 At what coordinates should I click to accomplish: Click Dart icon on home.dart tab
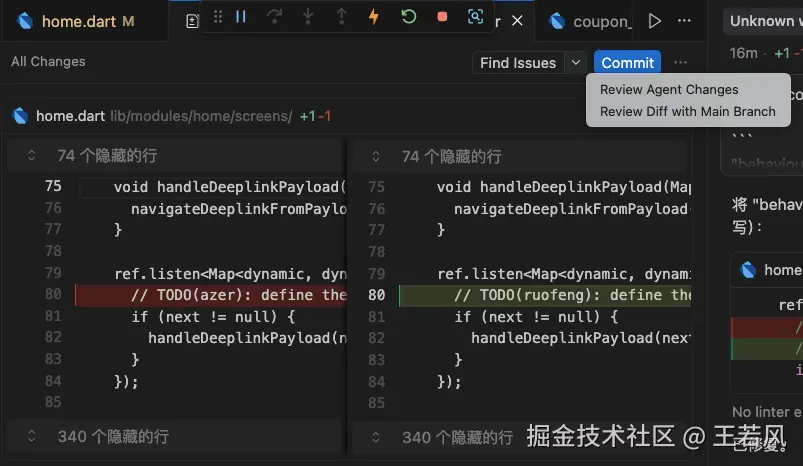pyautogui.click(x=25, y=21)
